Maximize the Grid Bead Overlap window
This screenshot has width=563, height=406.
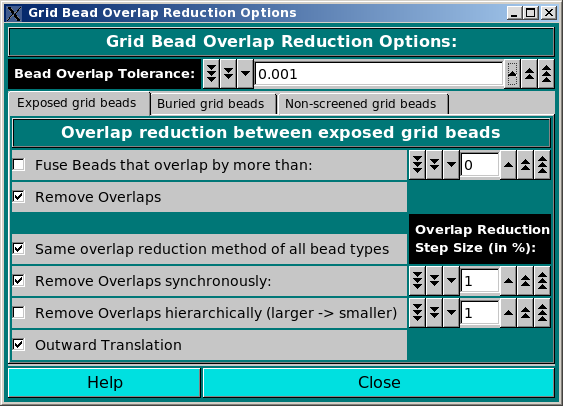[x=531, y=13]
